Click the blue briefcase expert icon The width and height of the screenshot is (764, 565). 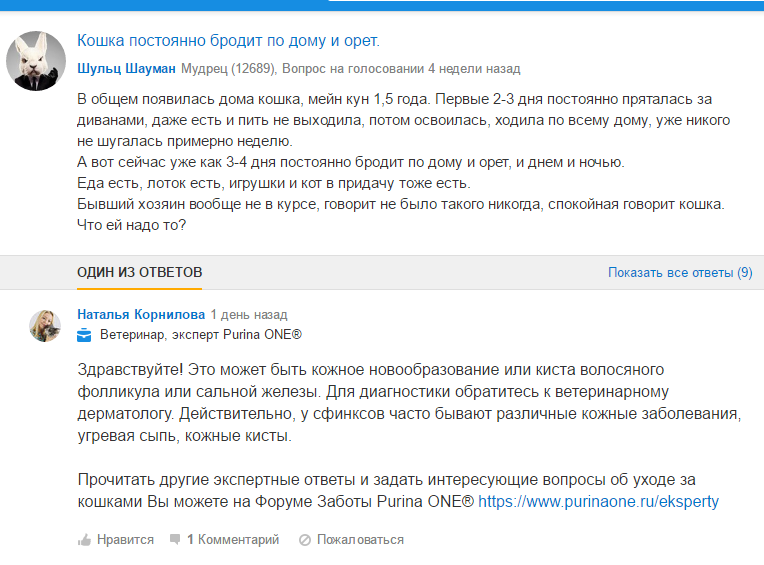(x=85, y=334)
